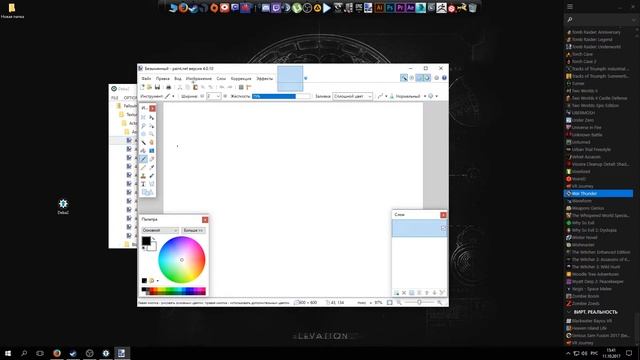The height and width of the screenshot is (360, 640).
Task: Click Firefox icon on the taskbar
Action: tap(57, 353)
